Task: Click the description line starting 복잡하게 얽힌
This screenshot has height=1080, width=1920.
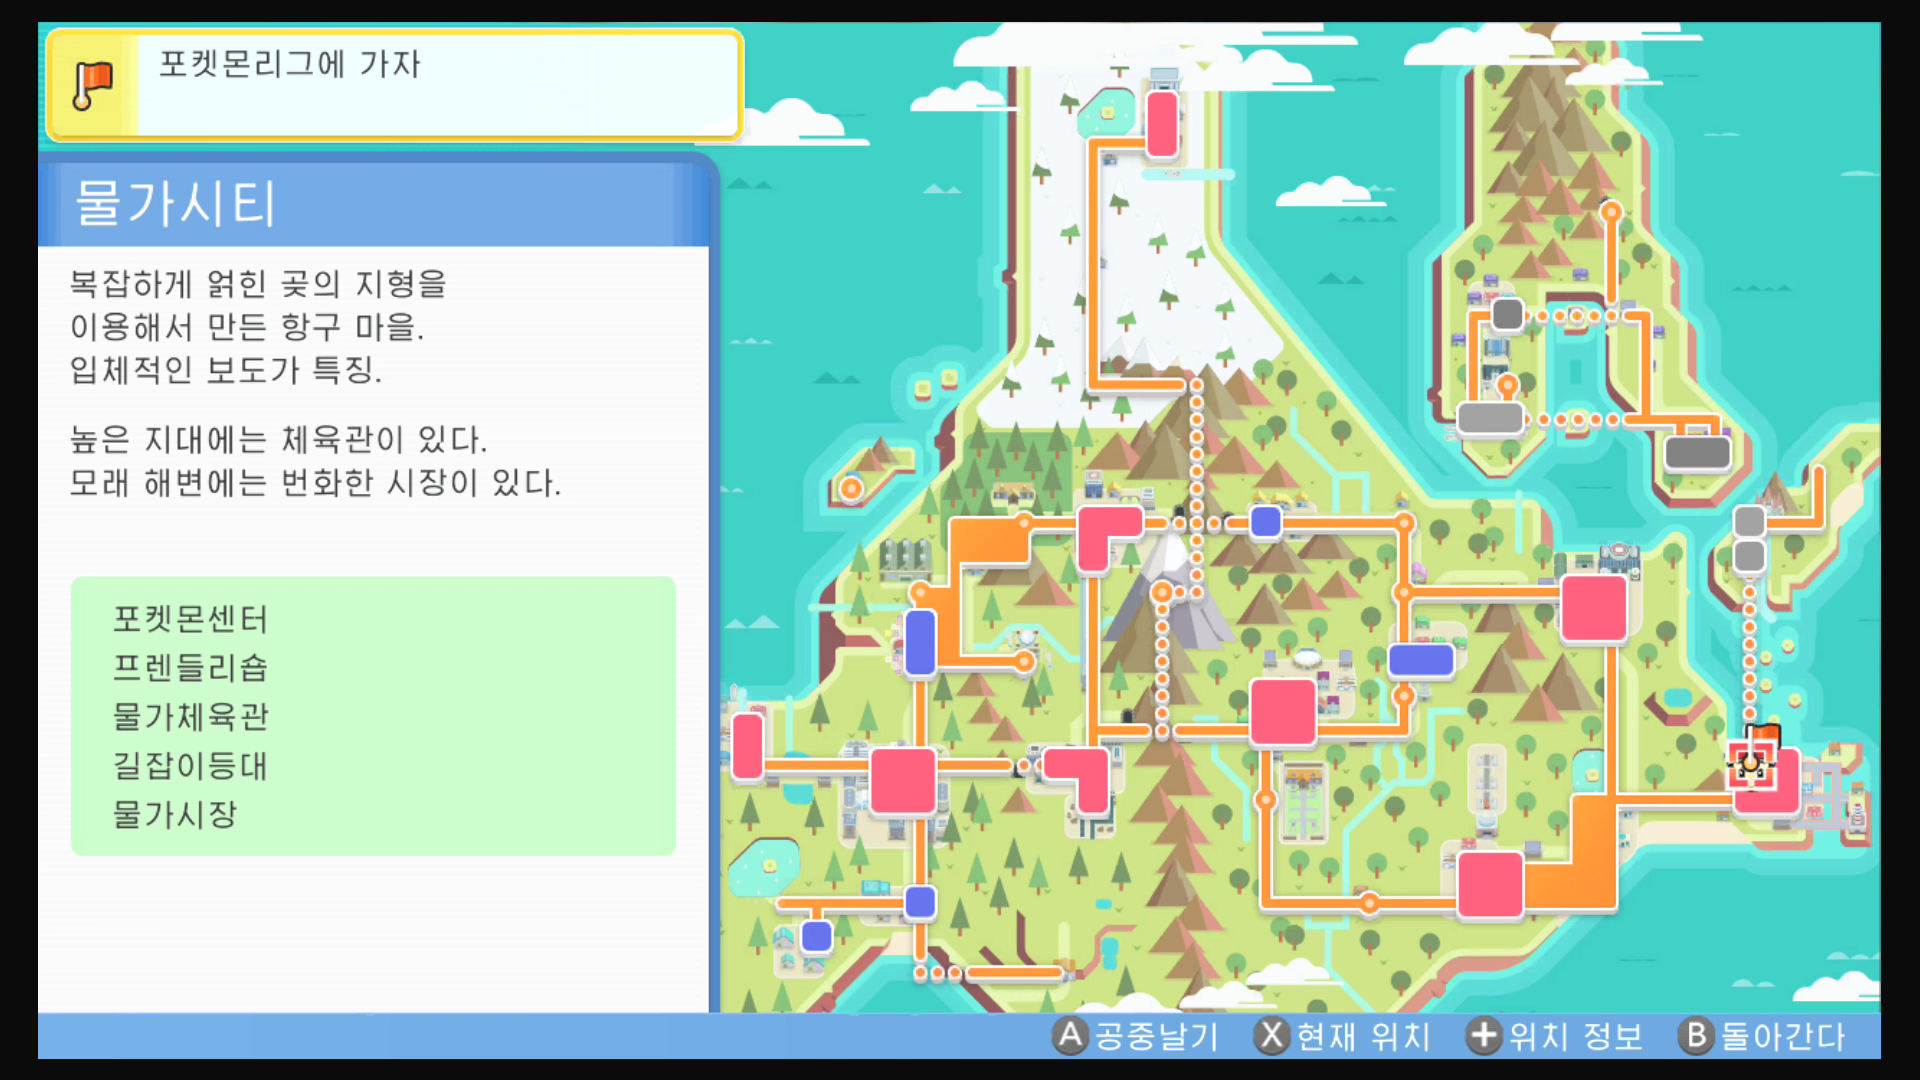Action: [x=258, y=284]
